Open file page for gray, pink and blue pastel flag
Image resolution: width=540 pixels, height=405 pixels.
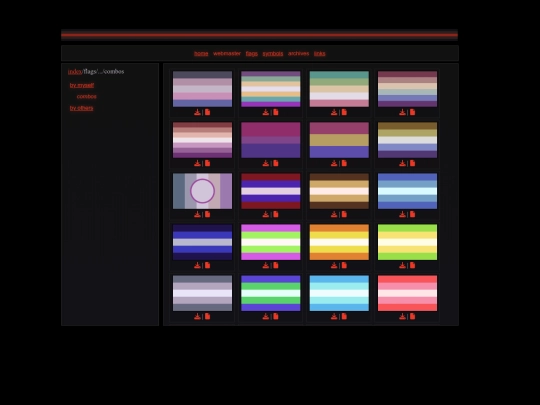[x=207, y=112]
